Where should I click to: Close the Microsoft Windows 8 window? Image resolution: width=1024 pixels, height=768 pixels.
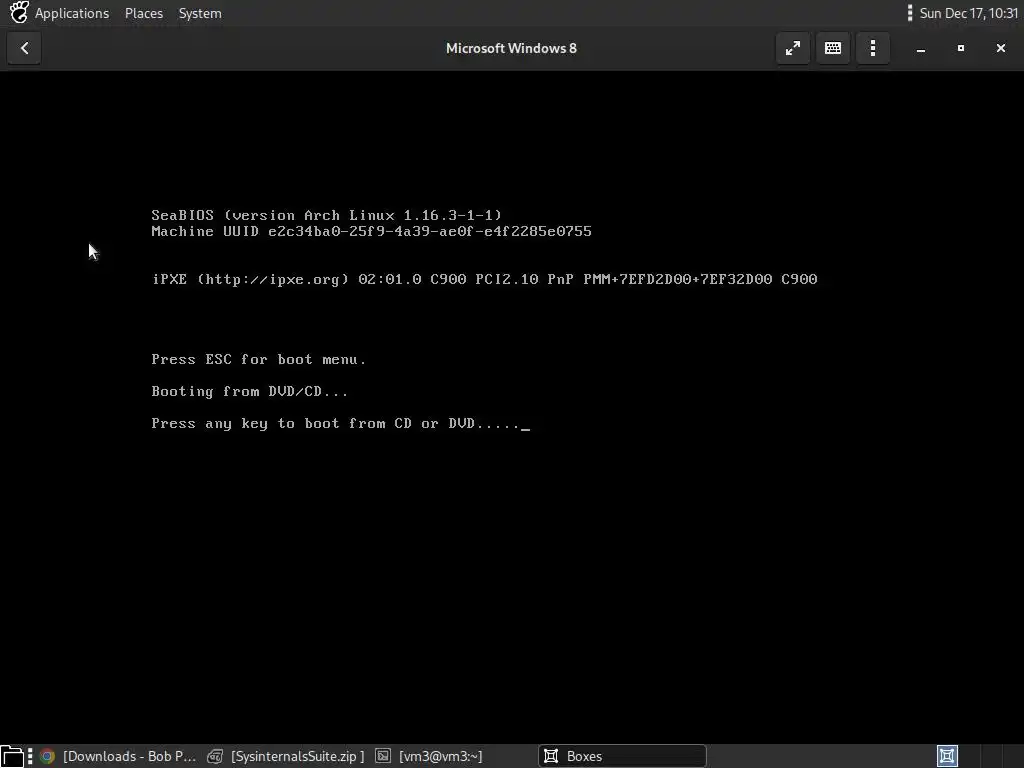(1000, 48)
